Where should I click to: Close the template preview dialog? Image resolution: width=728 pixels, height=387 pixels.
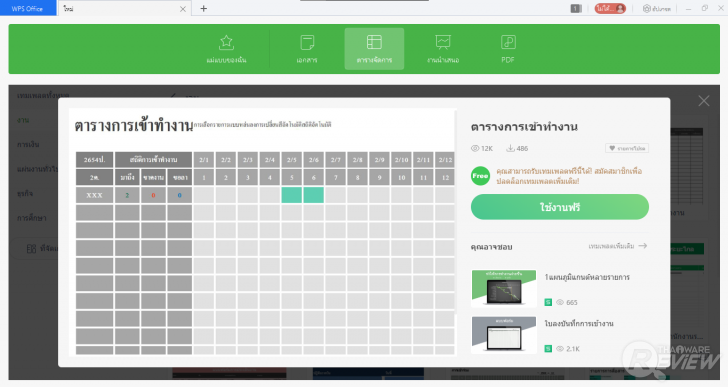coord(704,101)
